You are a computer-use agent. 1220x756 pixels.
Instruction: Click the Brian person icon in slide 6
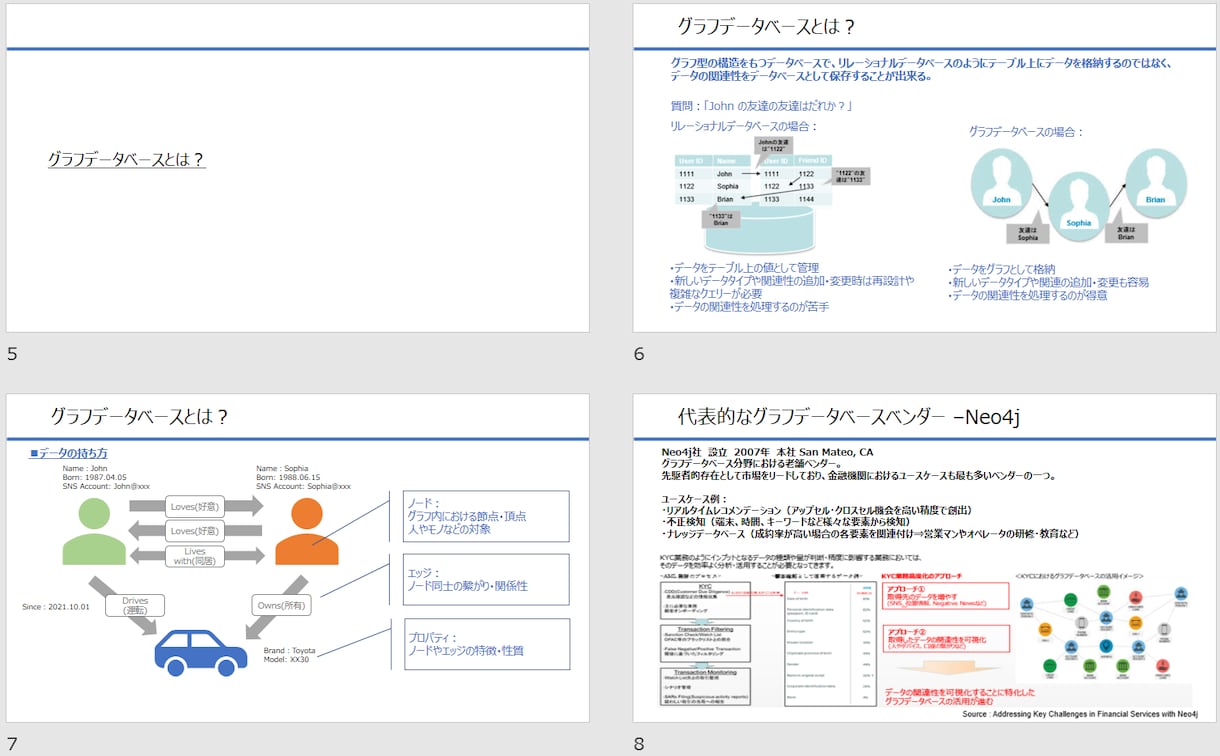tap(1155, 184)
